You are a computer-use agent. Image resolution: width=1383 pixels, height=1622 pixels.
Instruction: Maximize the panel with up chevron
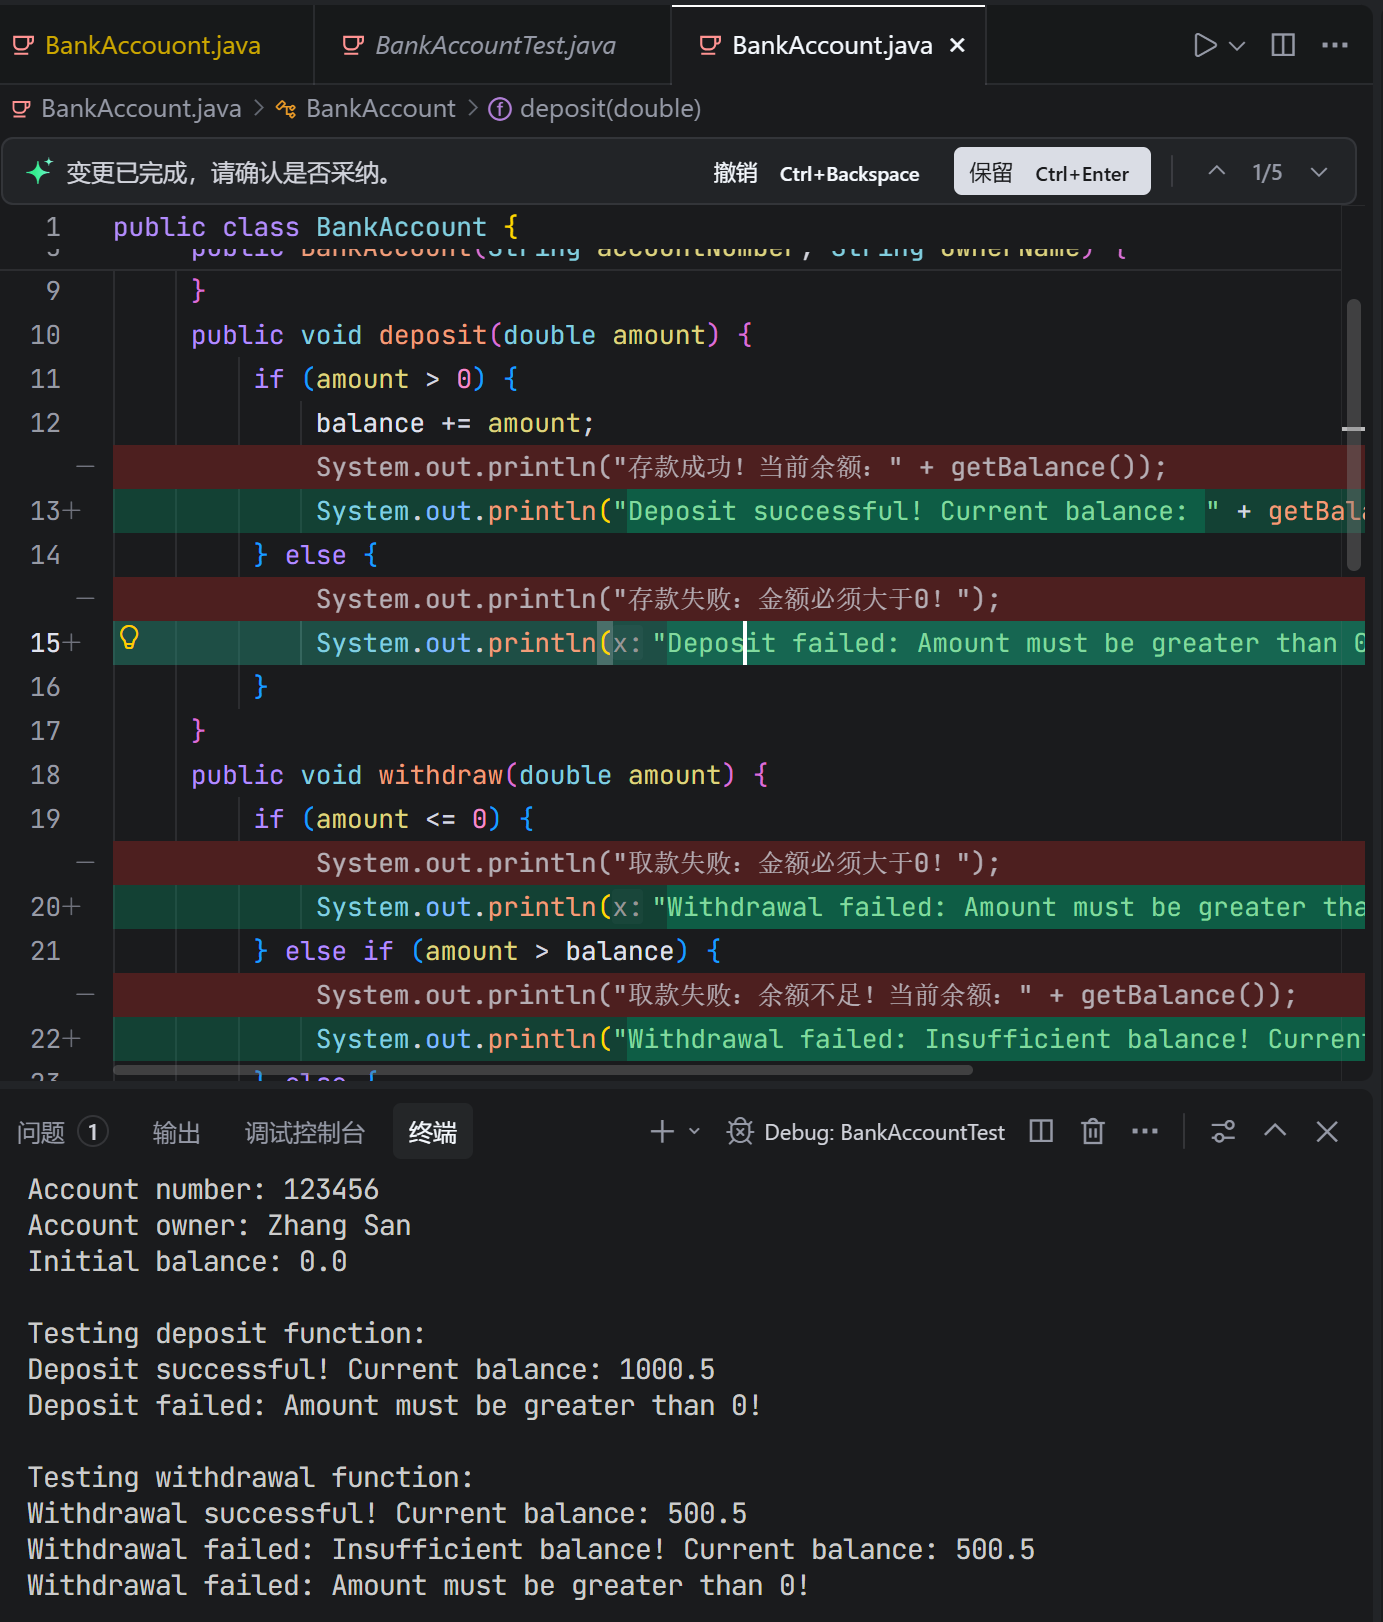pos(1274,1132)
